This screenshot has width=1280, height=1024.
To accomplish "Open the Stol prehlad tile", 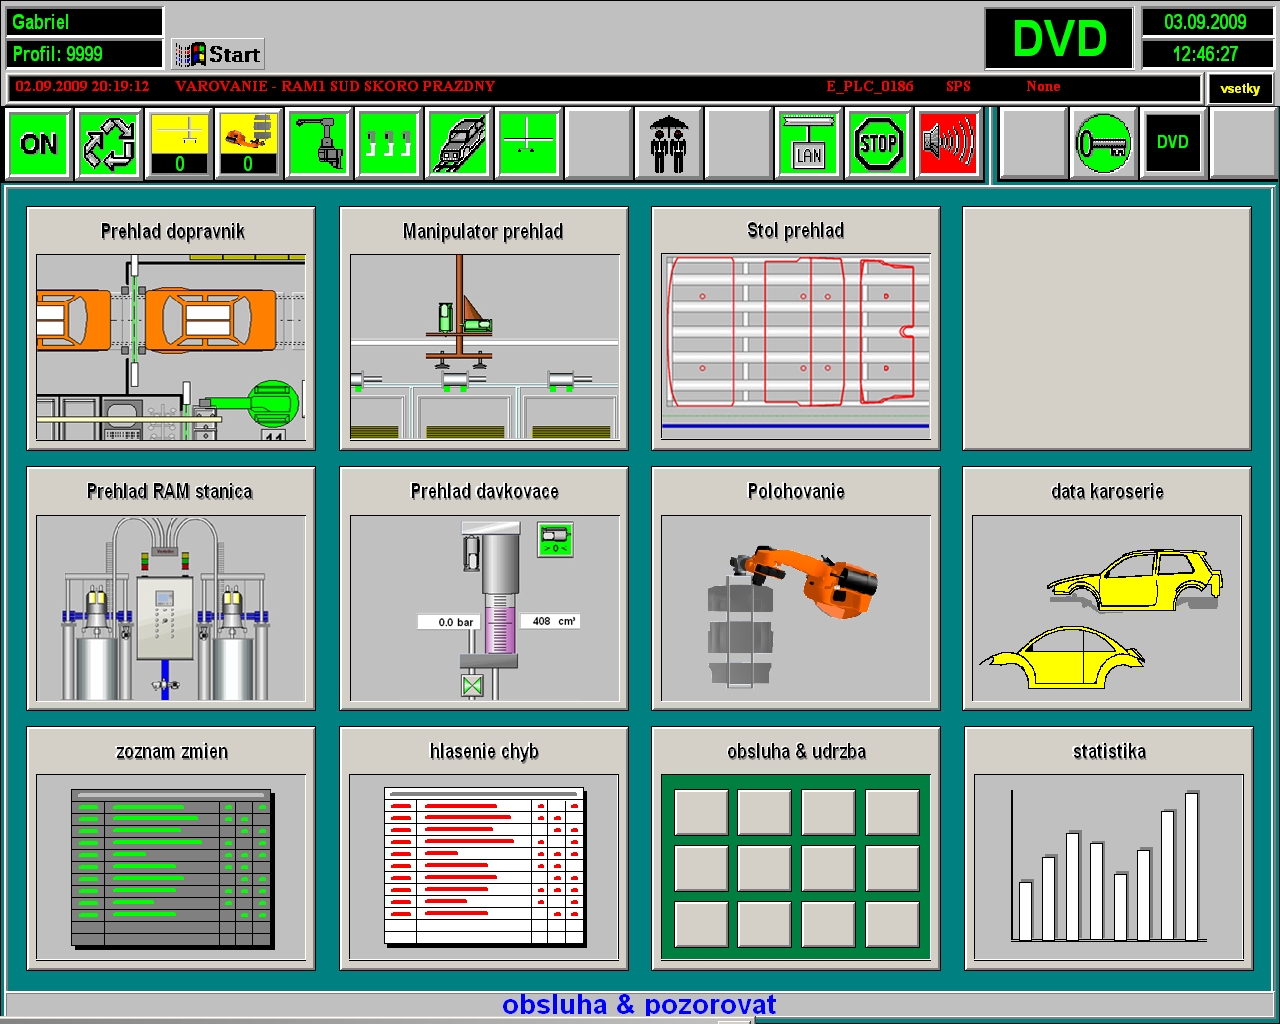I will tap(796, 328).
